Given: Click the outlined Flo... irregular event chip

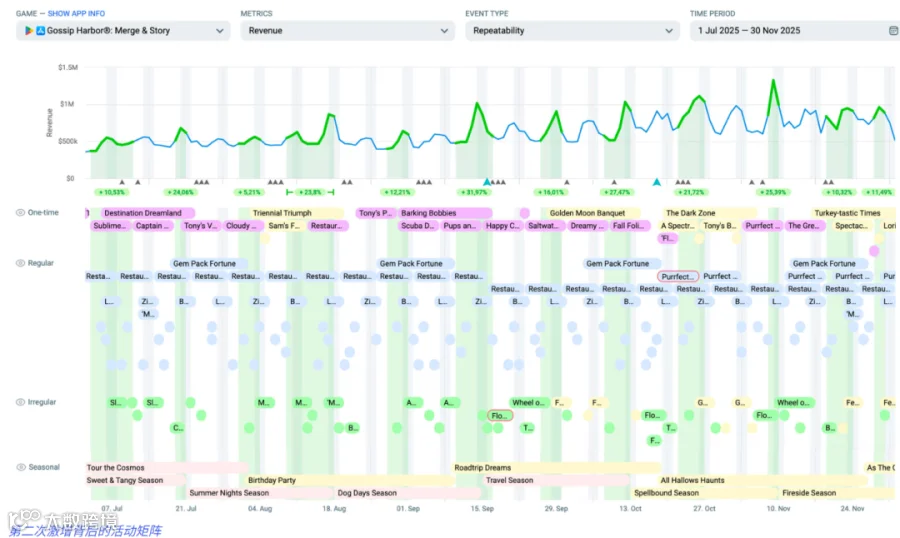Looking at the screenshot, I should click(x=499, y=415).
